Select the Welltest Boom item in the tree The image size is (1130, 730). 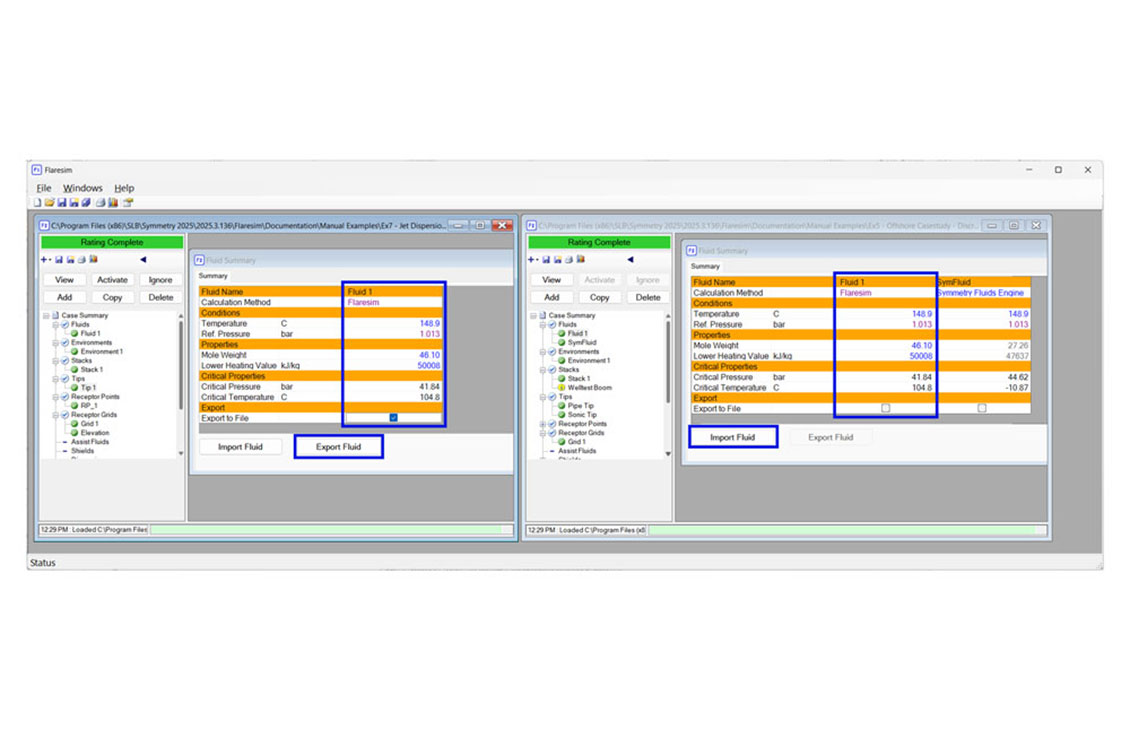(589, 388)
